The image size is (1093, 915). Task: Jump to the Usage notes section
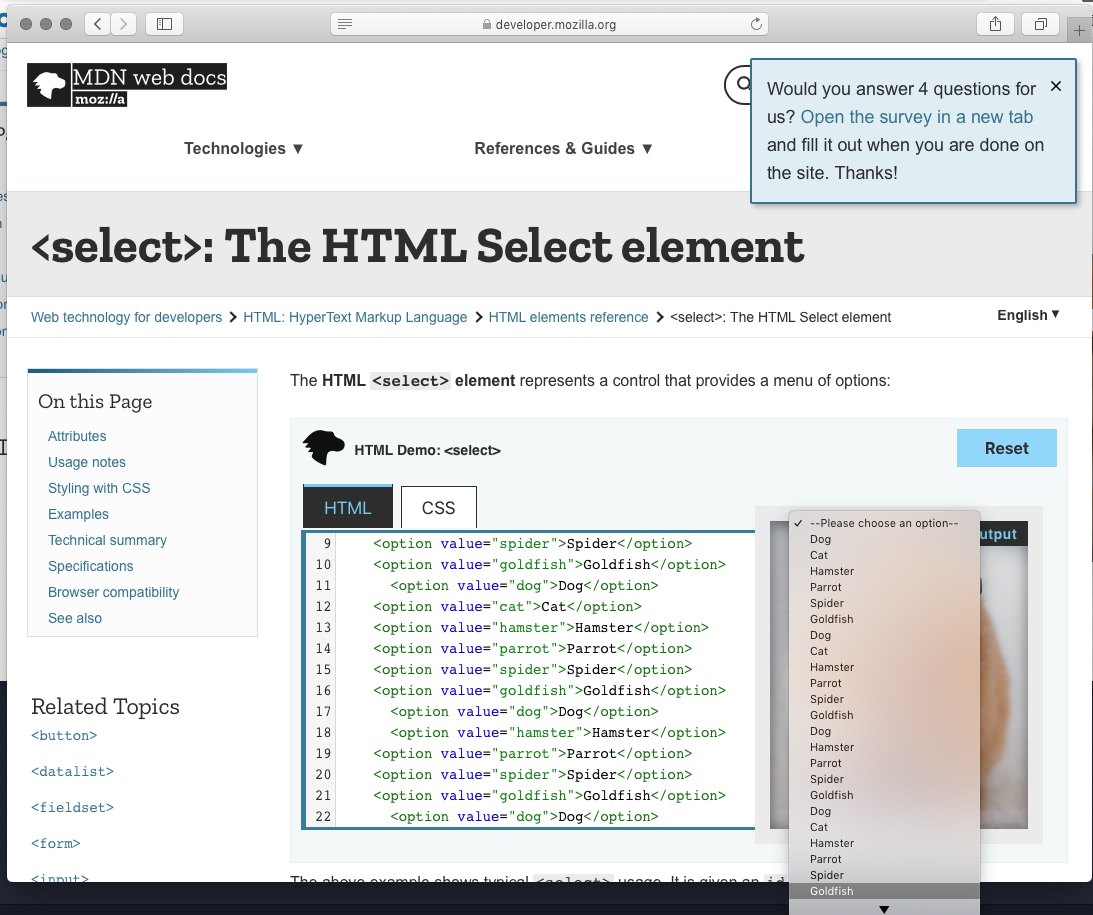coord(87,462)
